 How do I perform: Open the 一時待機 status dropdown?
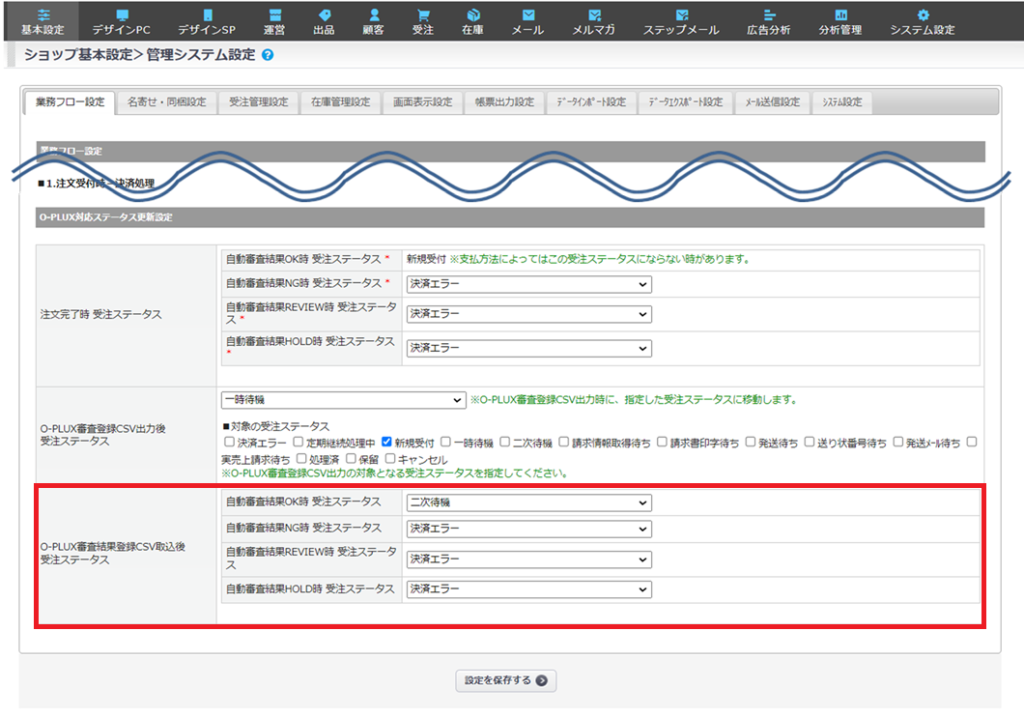(x=343, y=400)
